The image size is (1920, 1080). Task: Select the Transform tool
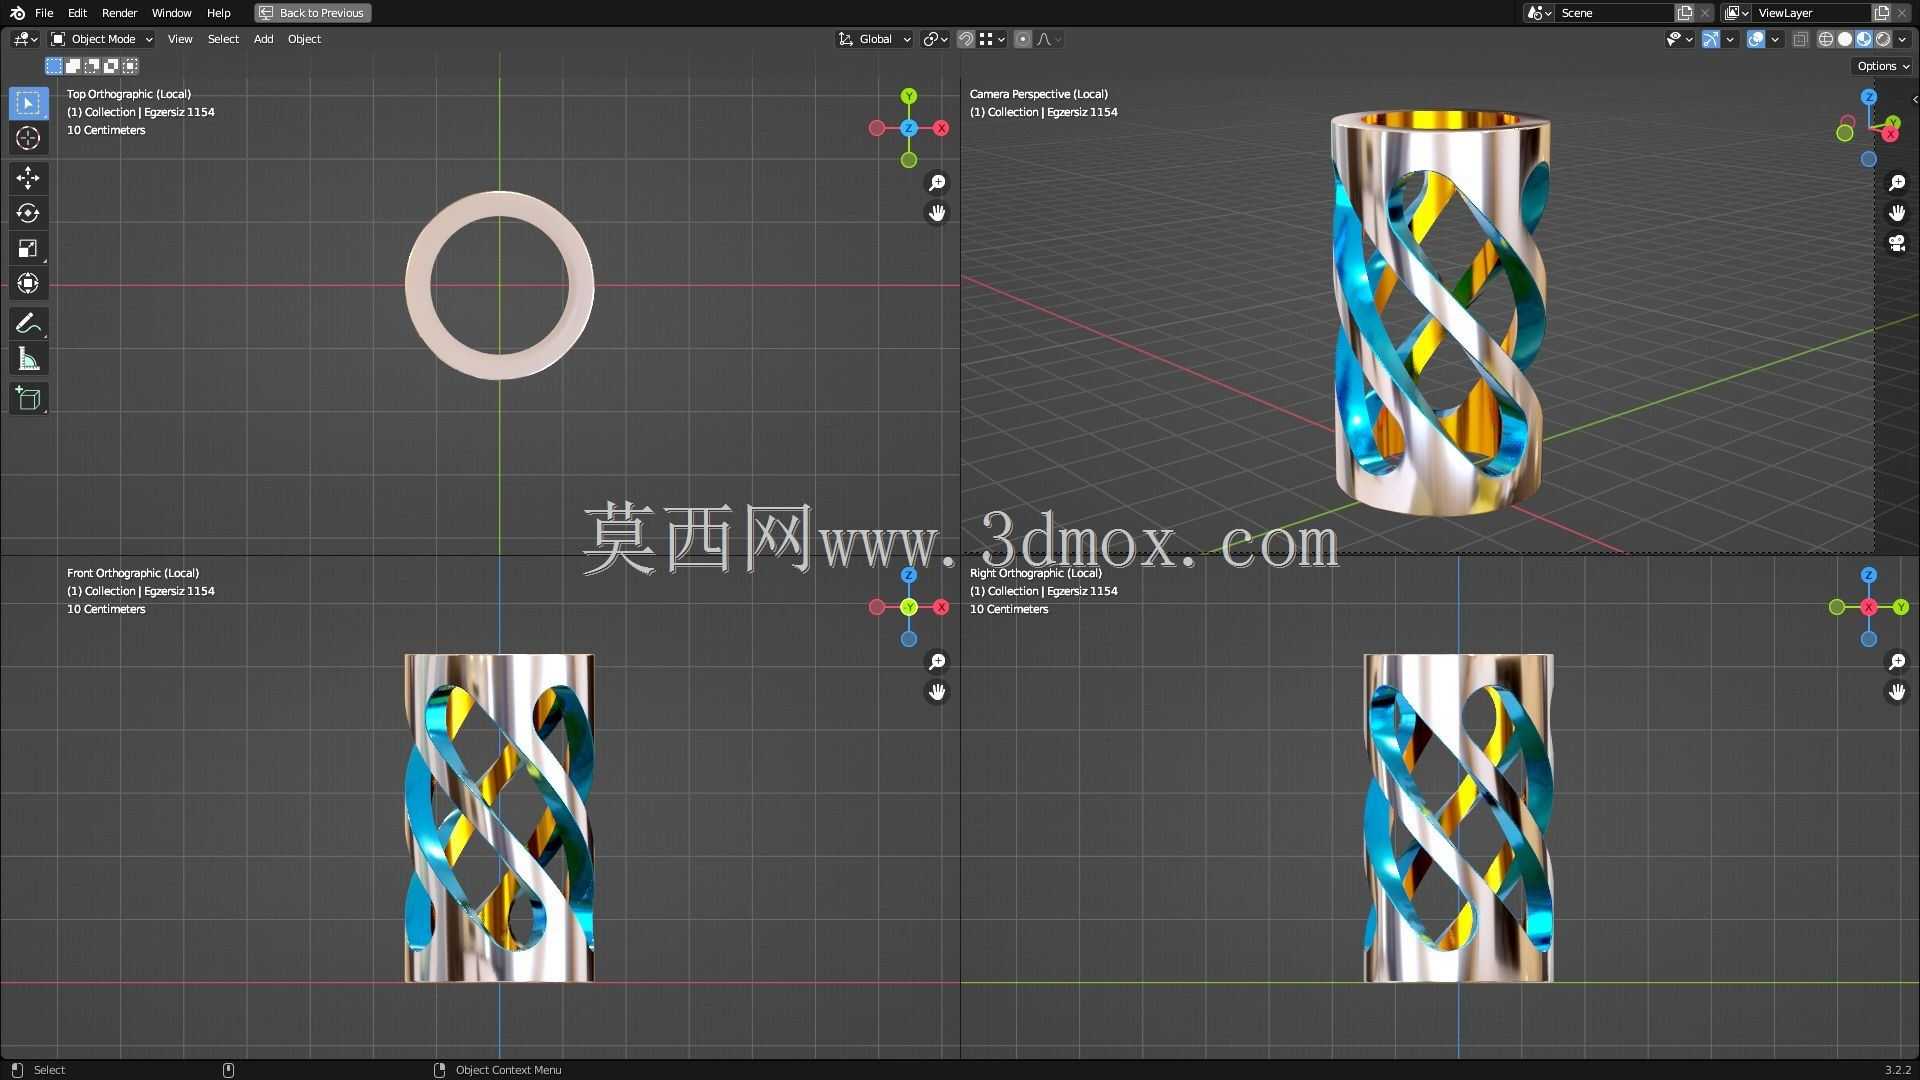[x=28, y=284]
